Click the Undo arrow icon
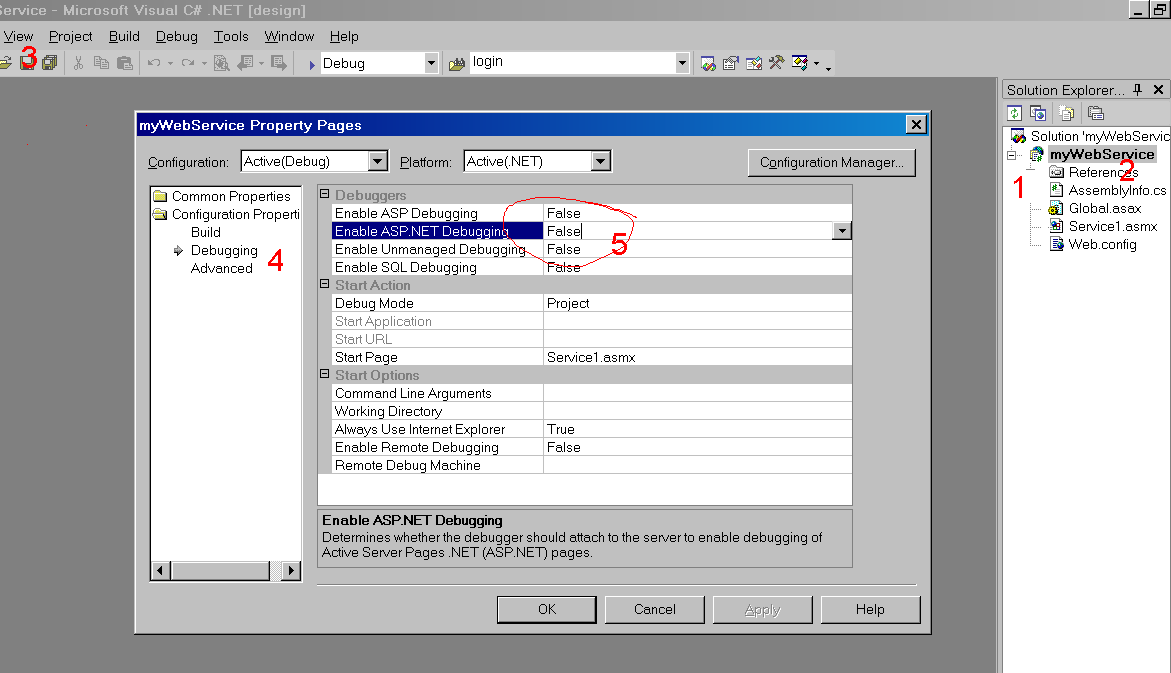The width and height of the screenshot is (1171, 673). point(154,63)
